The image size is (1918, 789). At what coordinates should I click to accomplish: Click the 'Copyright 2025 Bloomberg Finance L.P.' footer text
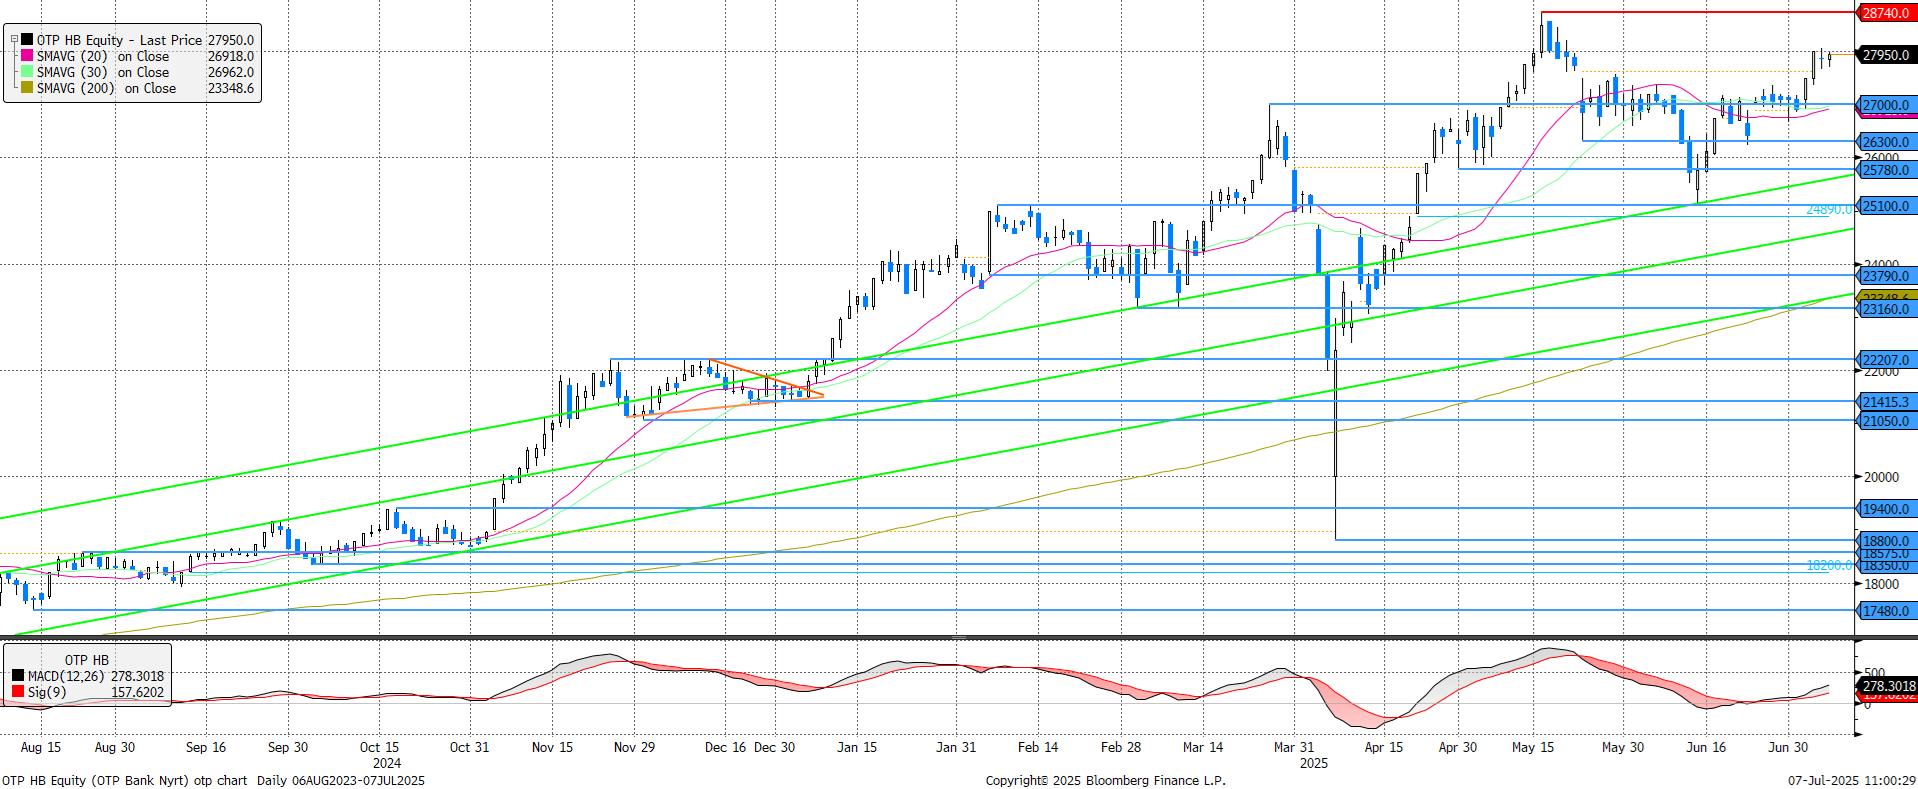pyautogui.click(x=1105, y=780)
